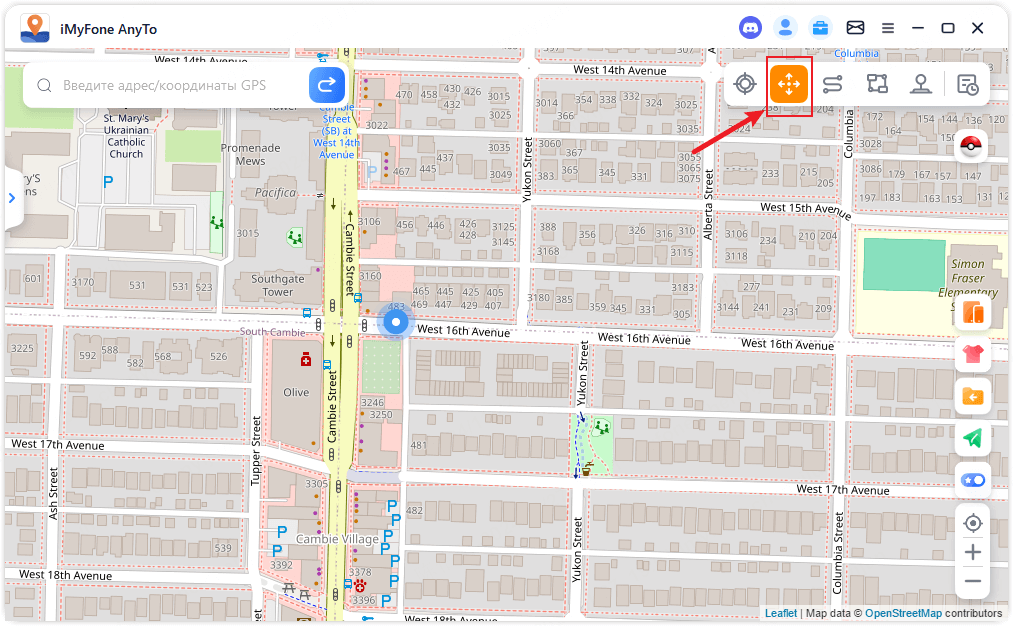Image resolution: width=1013 pixels, height=626 pixels.
Task: Click the blue current location marker
Action: pos(395,322)
